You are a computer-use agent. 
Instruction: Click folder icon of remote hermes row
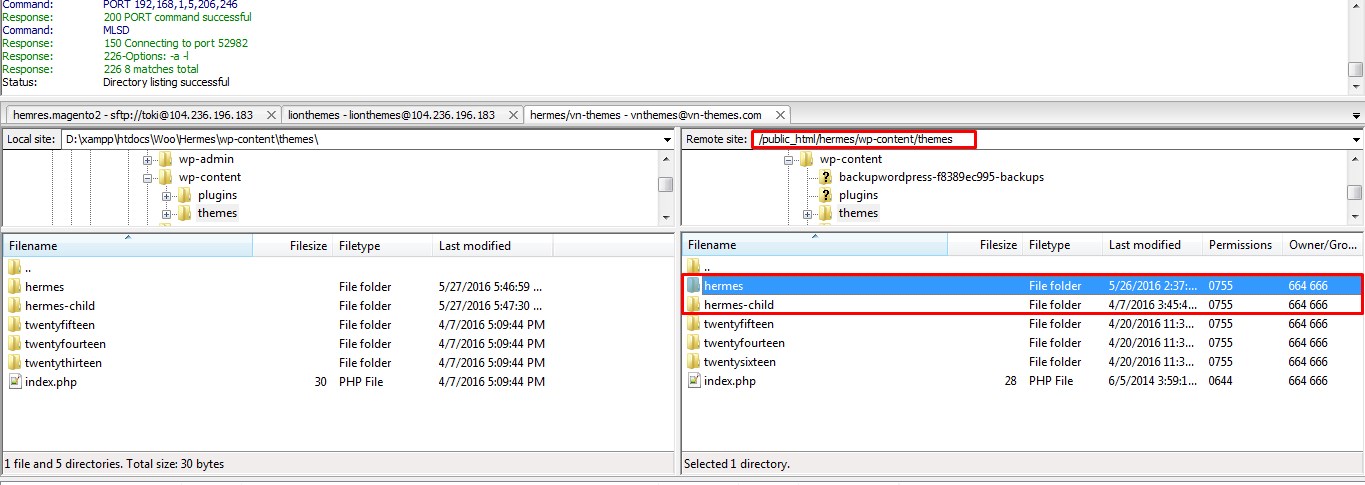pyautogui.click(x=693, y=286)
